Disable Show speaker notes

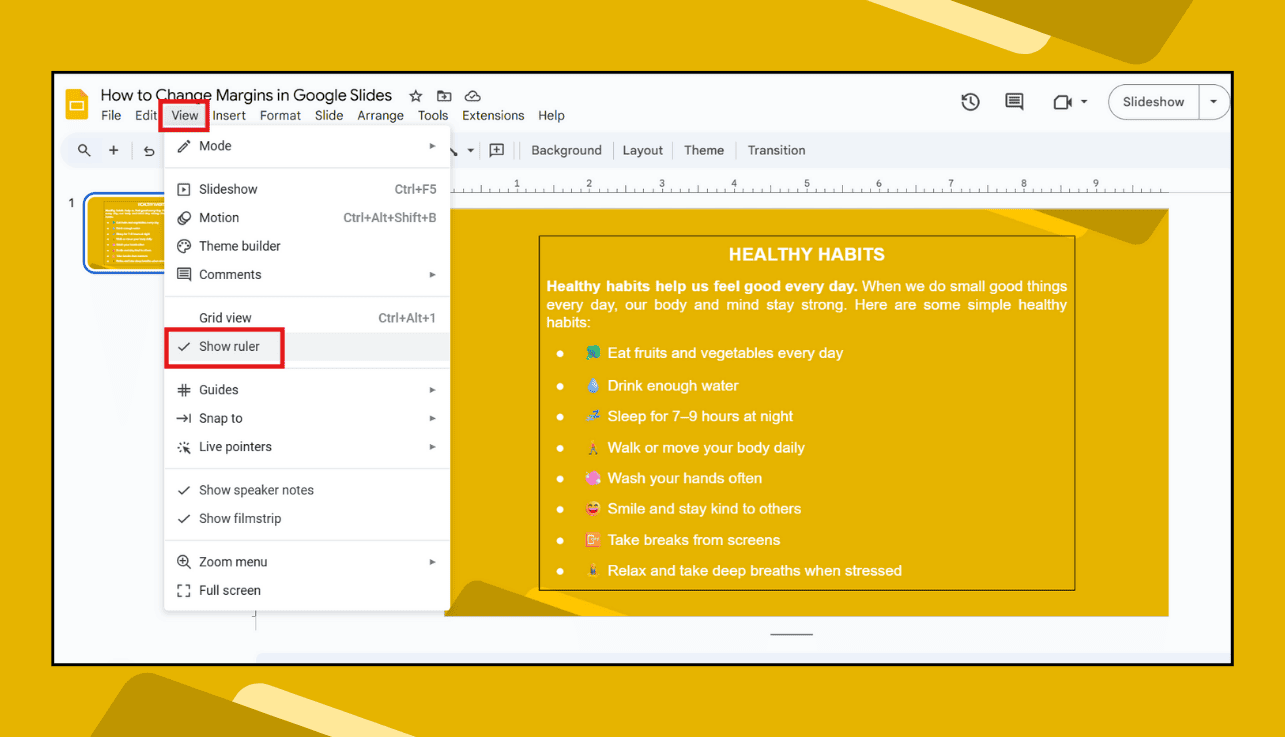pos(256,490)
